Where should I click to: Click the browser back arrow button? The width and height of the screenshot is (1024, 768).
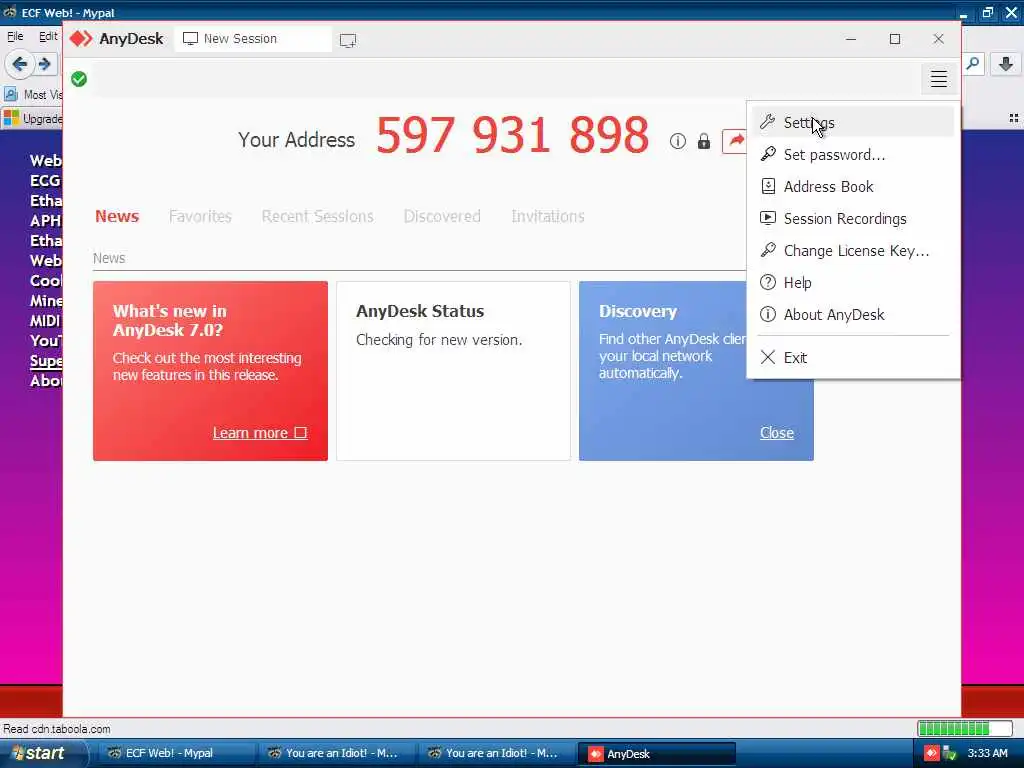[x=20, y=64]
